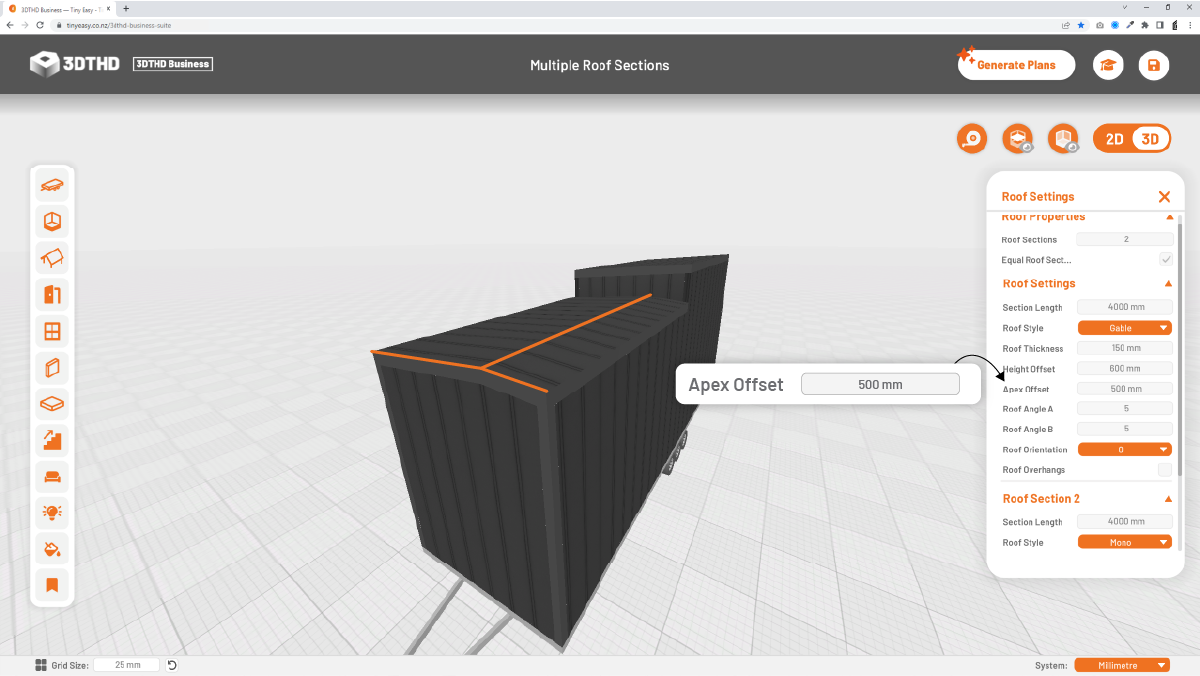This screenshot has height=676, width=1200.
Task: Click the Multiple Roof Sections title
Action: pos(599,65)
